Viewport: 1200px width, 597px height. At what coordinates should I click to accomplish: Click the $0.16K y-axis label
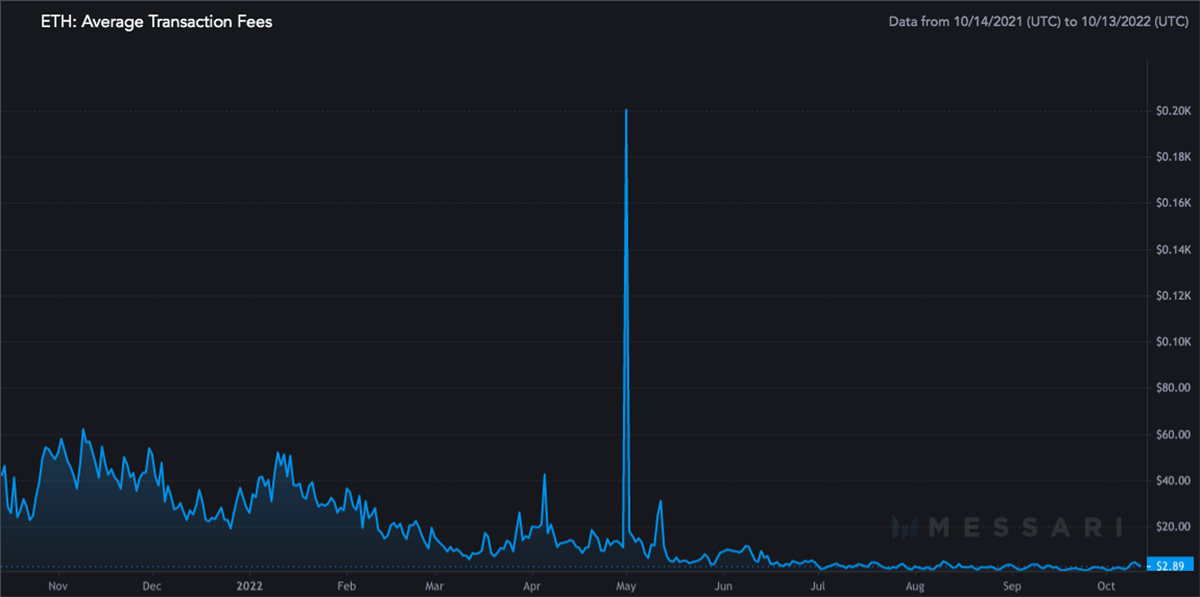(x=1173, y=203)
